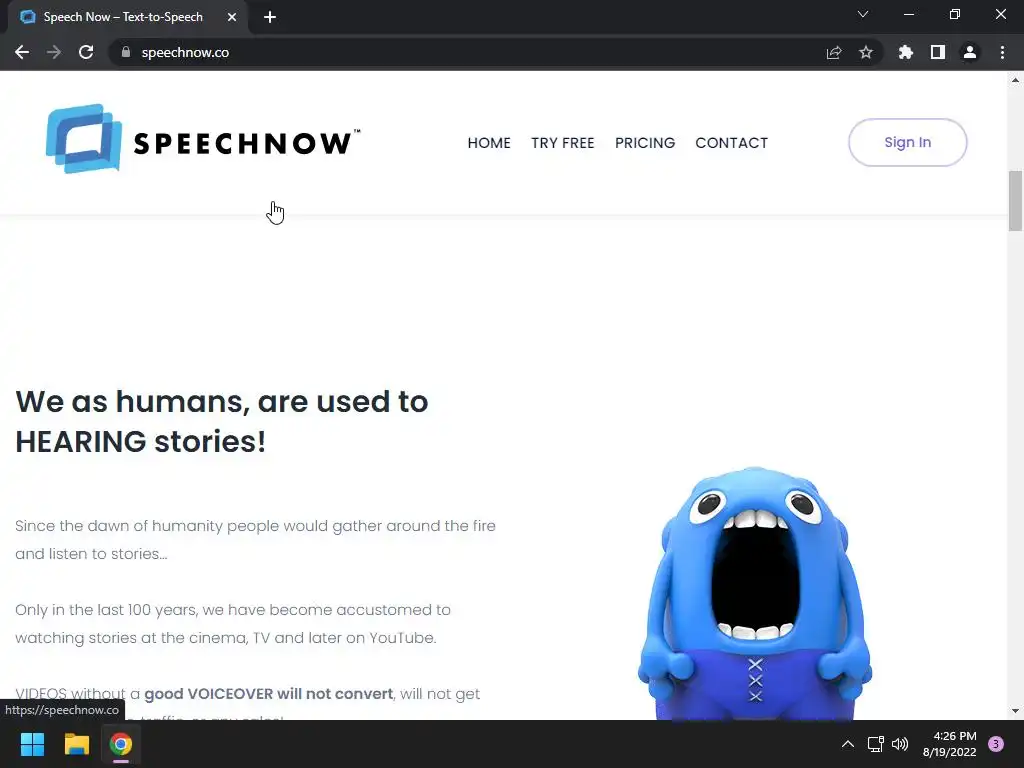Toggle the browser side panel icon
The width and height of the screenshot is (1024, 768).
(x=938, y=52)
